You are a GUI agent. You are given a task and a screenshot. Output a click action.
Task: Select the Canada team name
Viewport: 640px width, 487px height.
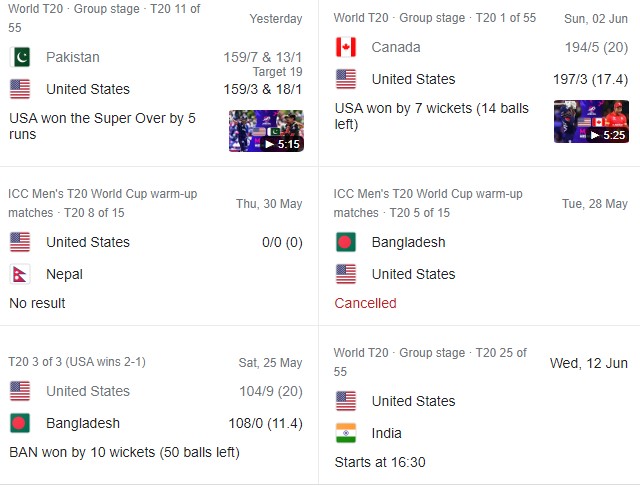396,47
